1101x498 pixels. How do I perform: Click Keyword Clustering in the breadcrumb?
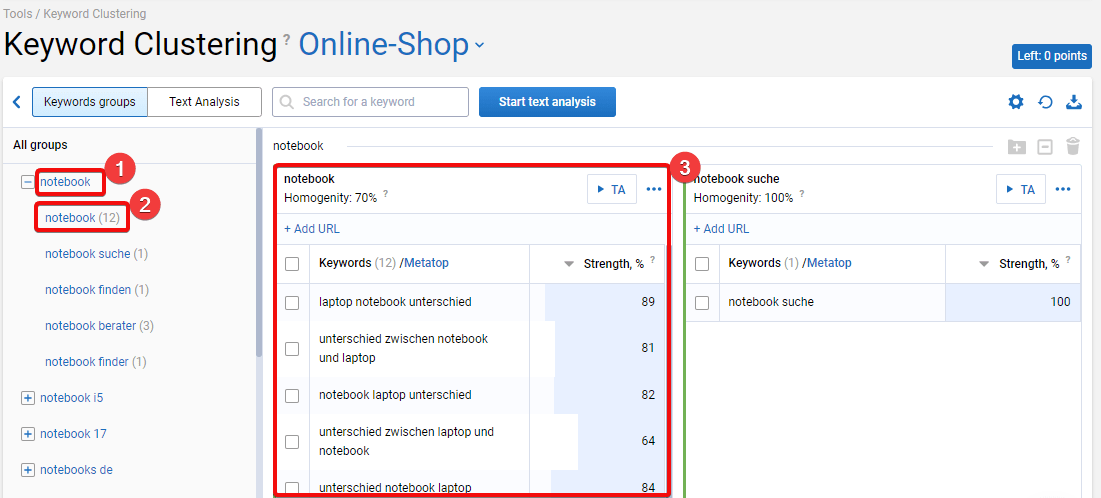pyautogui.click(x=95, y=13)
